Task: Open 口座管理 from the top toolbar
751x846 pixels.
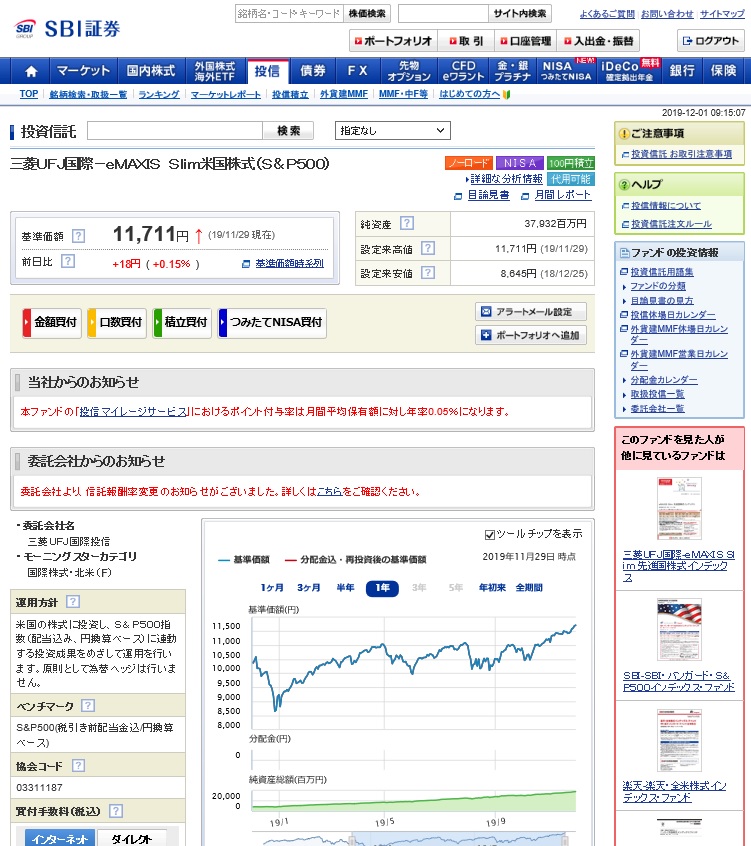Action: (525, 41)
